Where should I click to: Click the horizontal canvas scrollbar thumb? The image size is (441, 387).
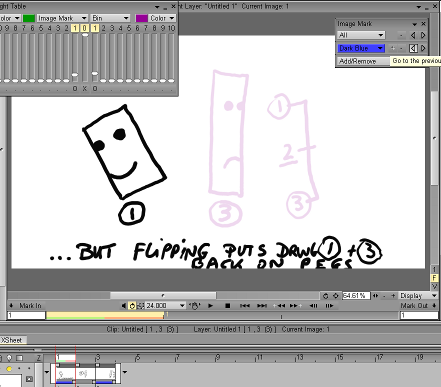[x=163, y=295]
